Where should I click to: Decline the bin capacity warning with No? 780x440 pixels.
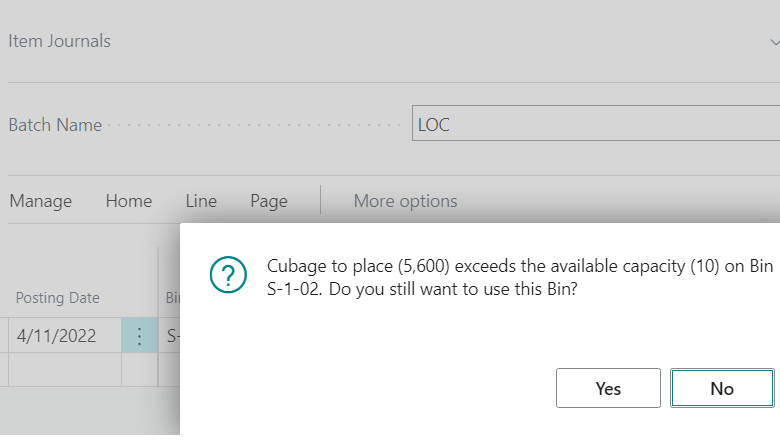click(722, 388)
